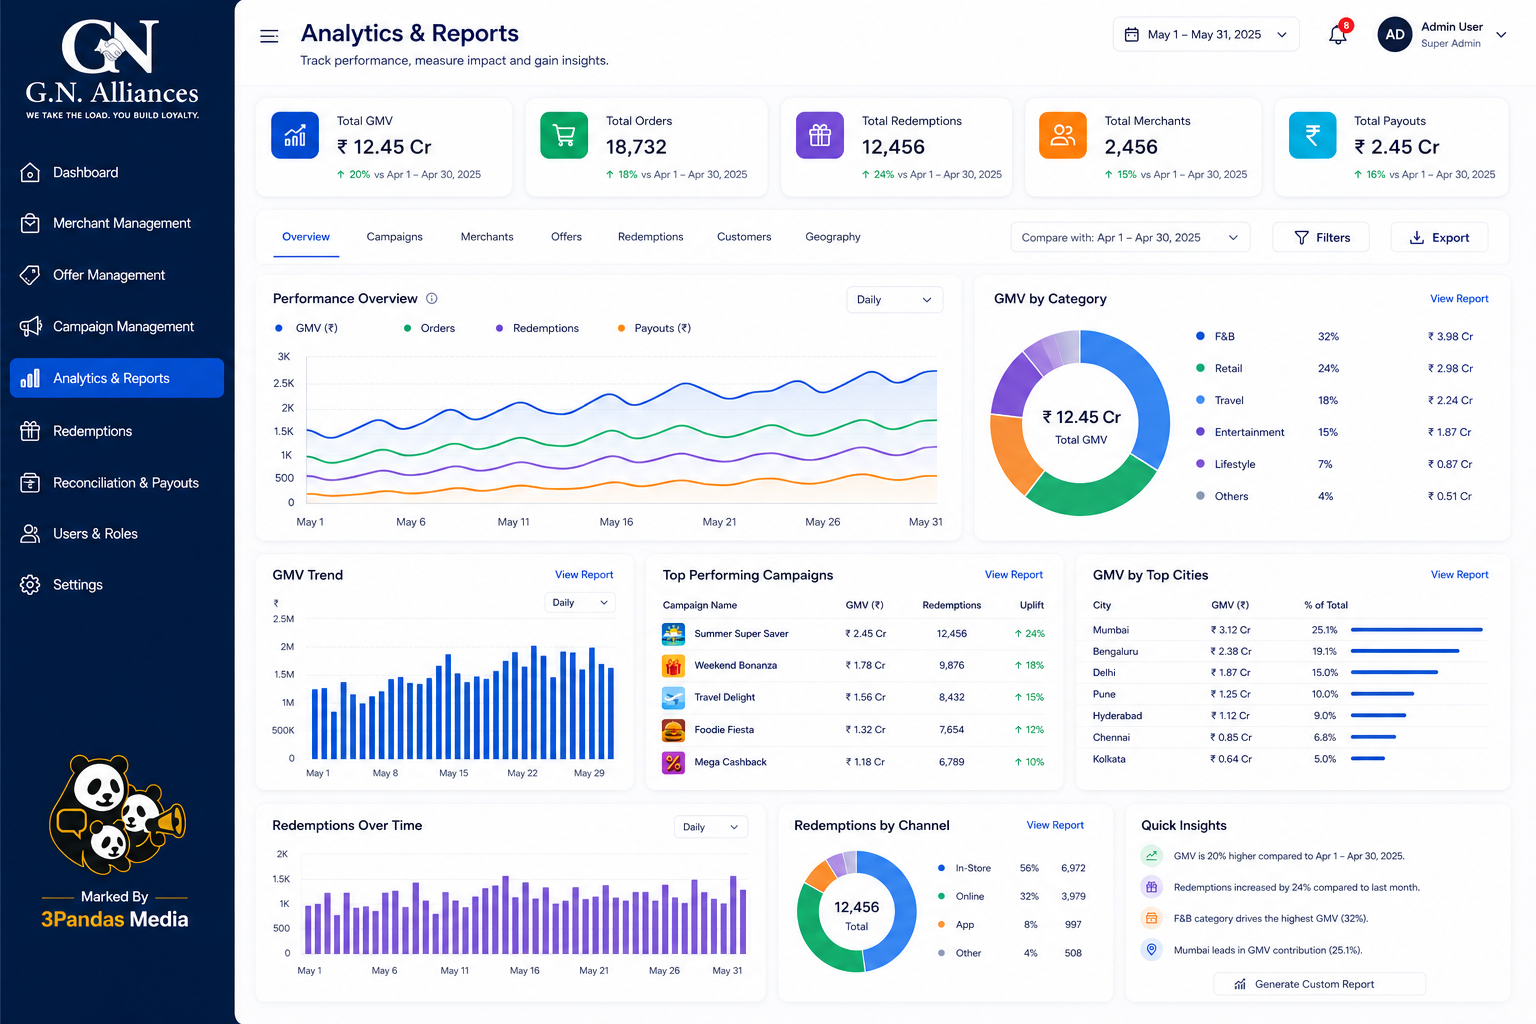This screenshot has height=1024, width=1536.
Task: Click the Mumbai location pin insight icon
Action: point(1151,950)
